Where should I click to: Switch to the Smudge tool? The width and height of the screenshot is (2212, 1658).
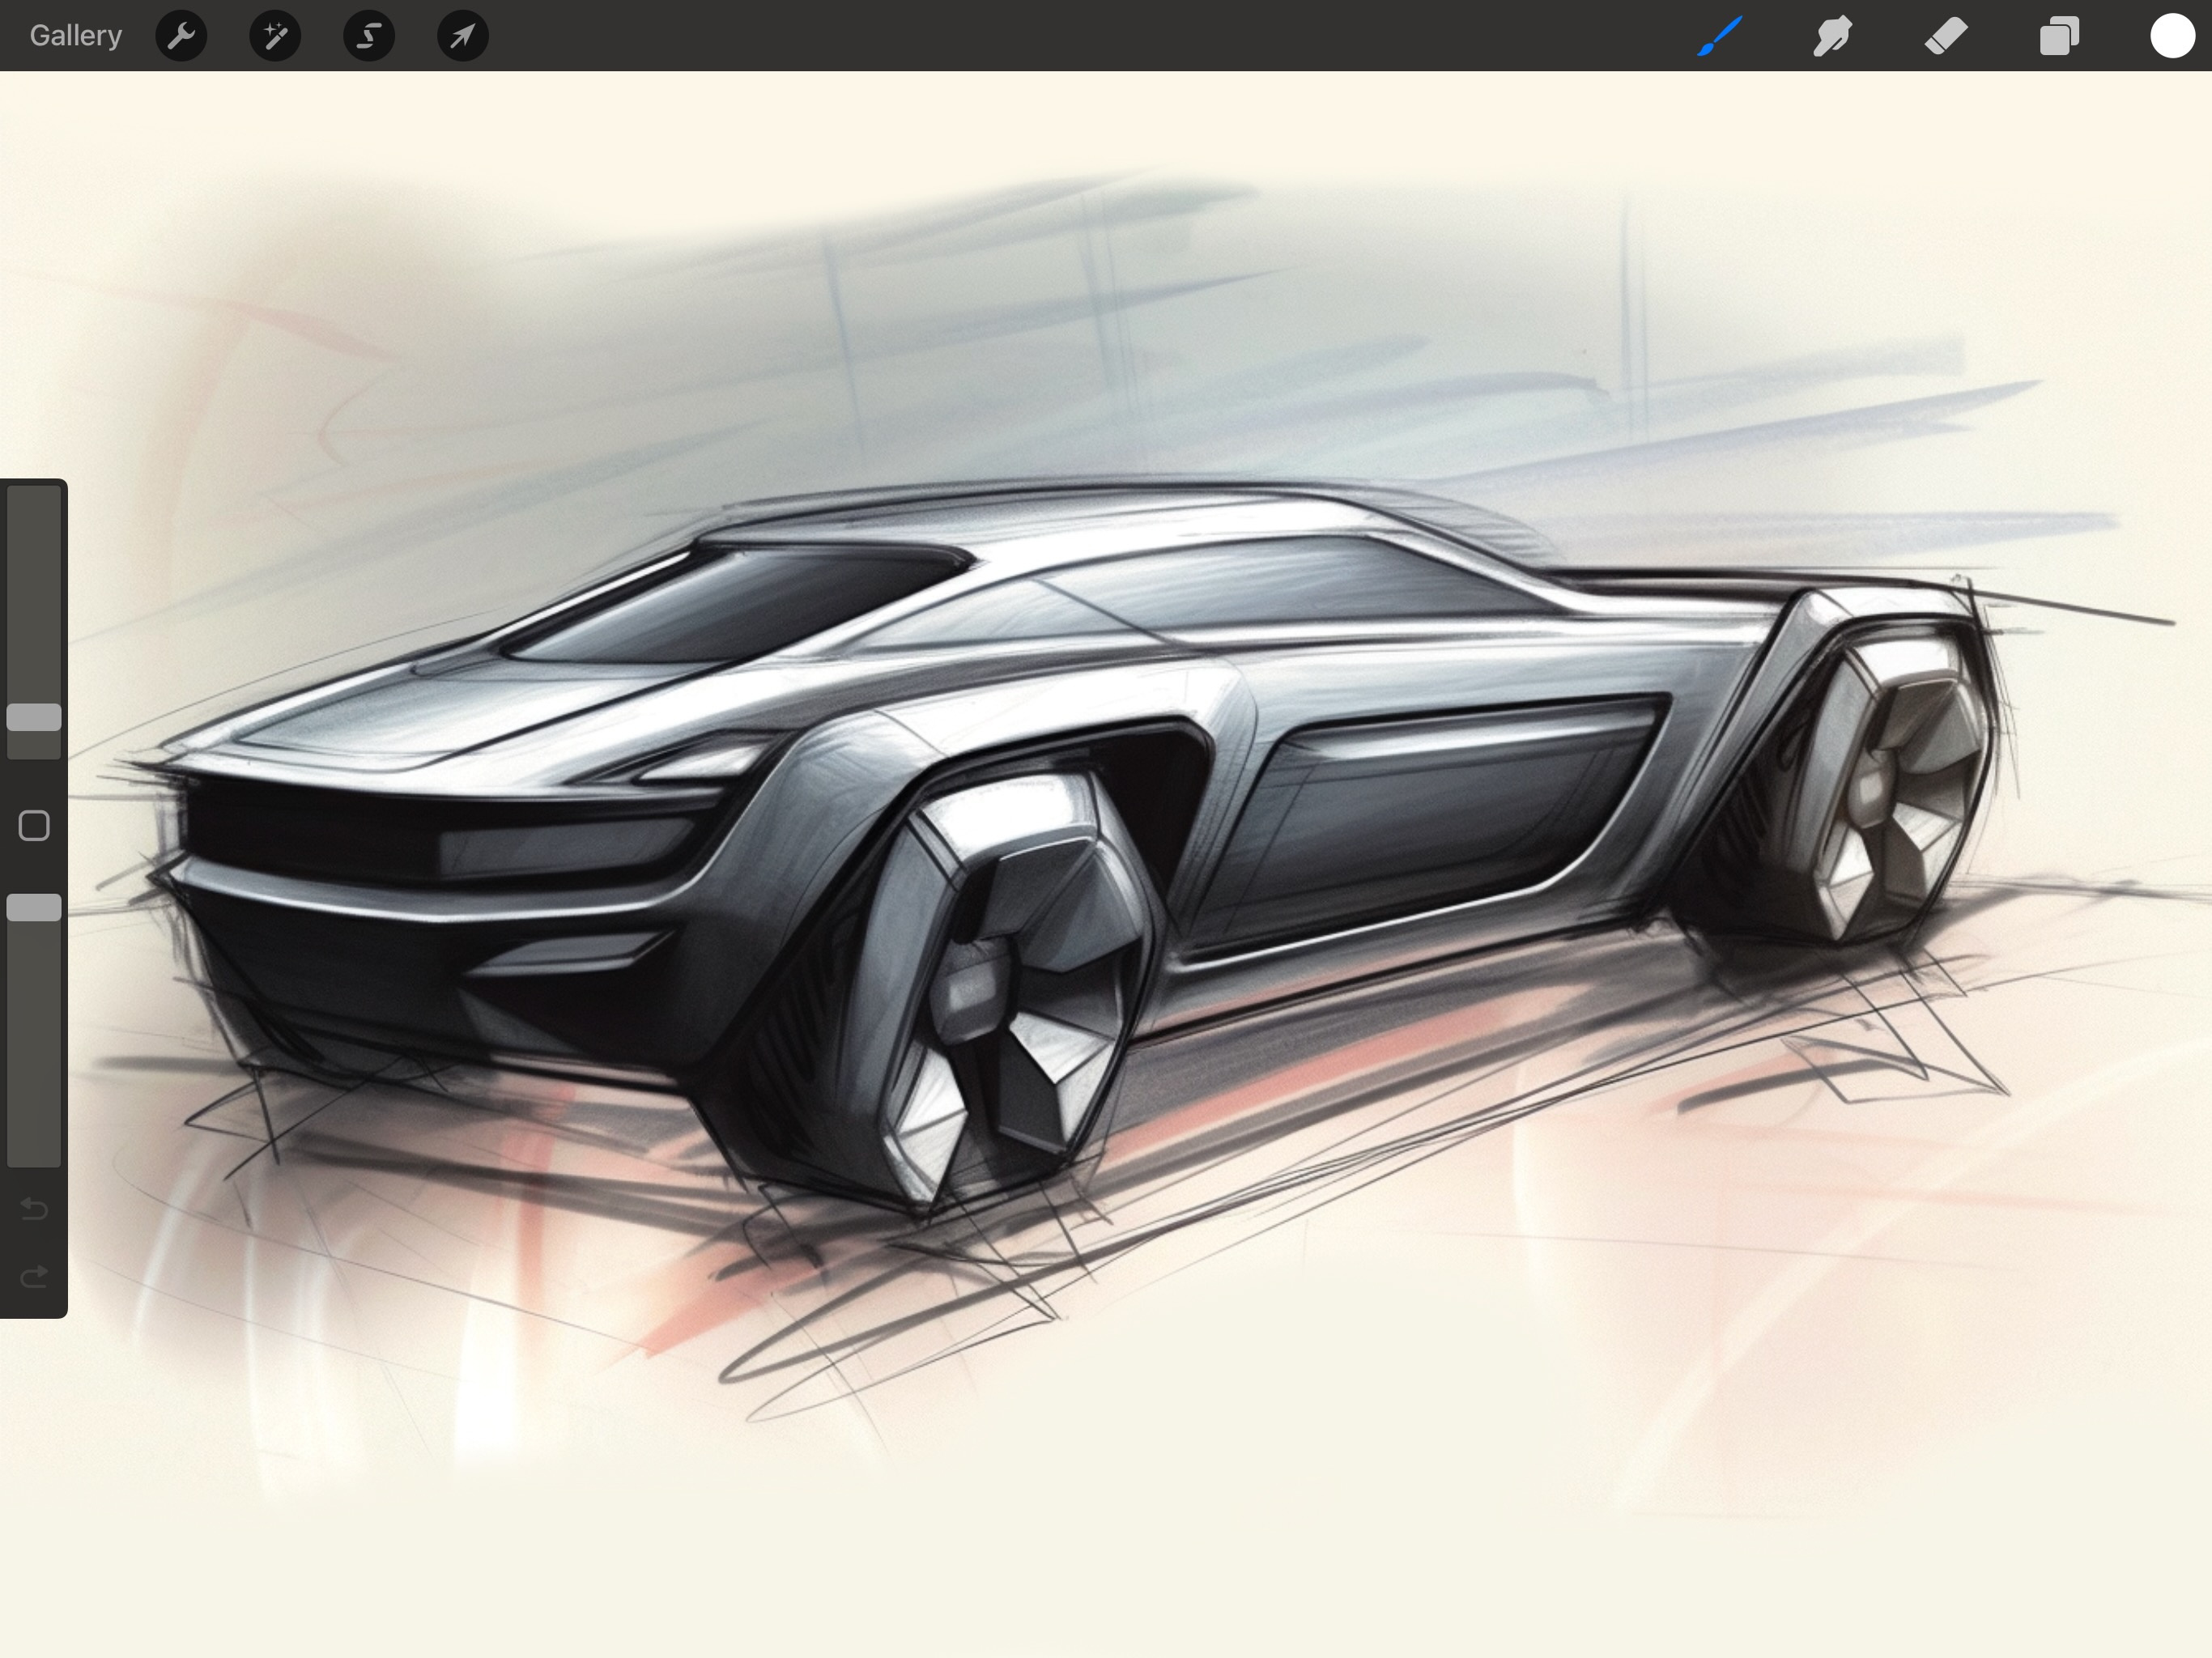[1835, 36]
